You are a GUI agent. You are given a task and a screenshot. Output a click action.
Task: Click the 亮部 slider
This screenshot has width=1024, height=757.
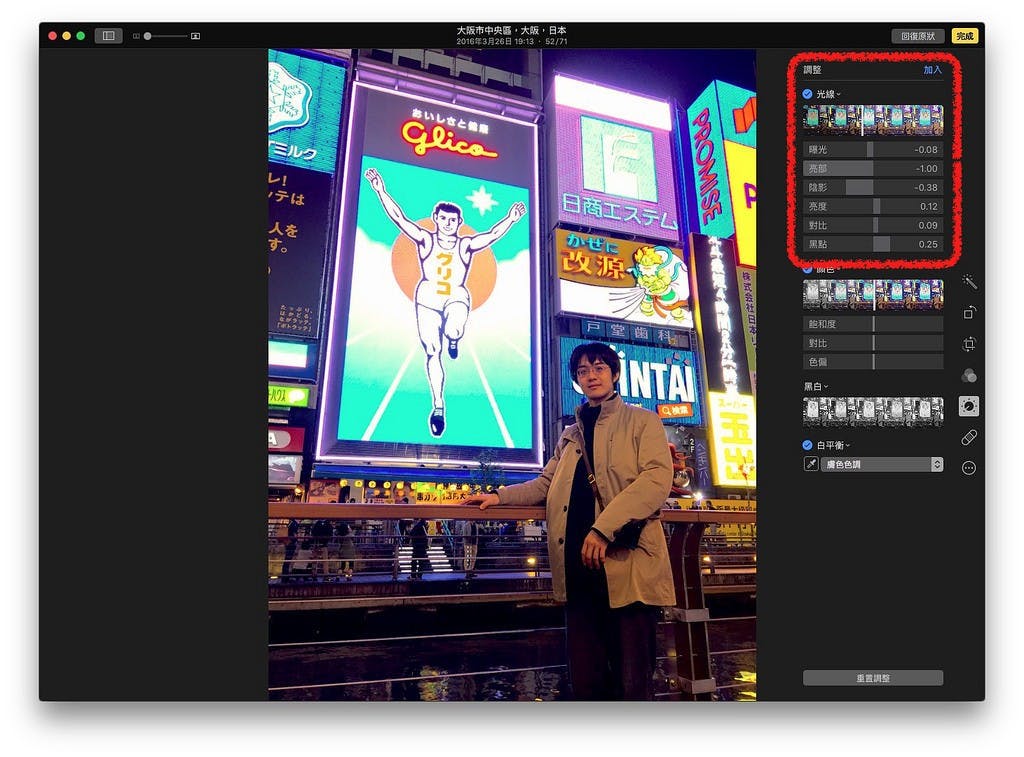click(873, 169)
